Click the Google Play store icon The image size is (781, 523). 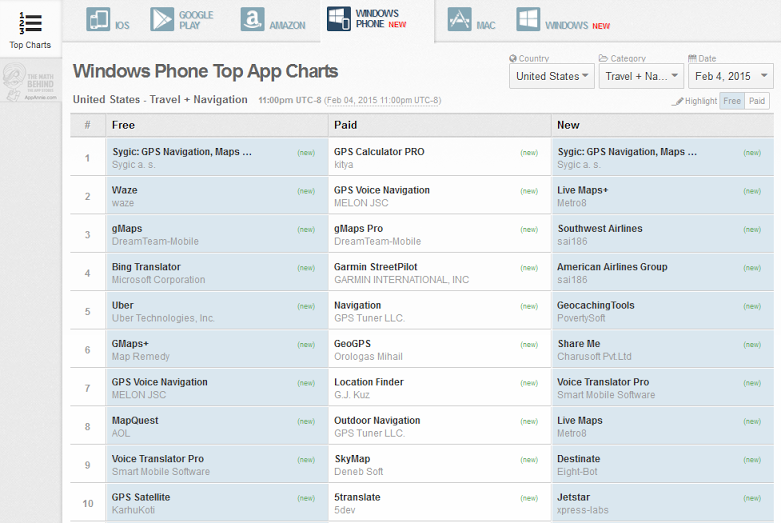pos(162,20)
